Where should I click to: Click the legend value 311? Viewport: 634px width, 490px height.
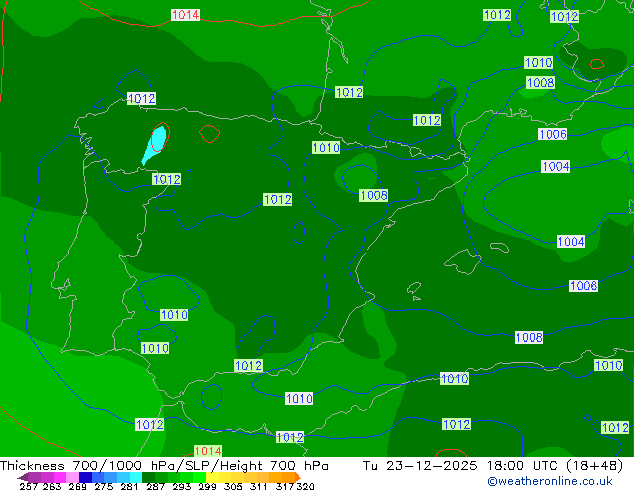[258, 486]
